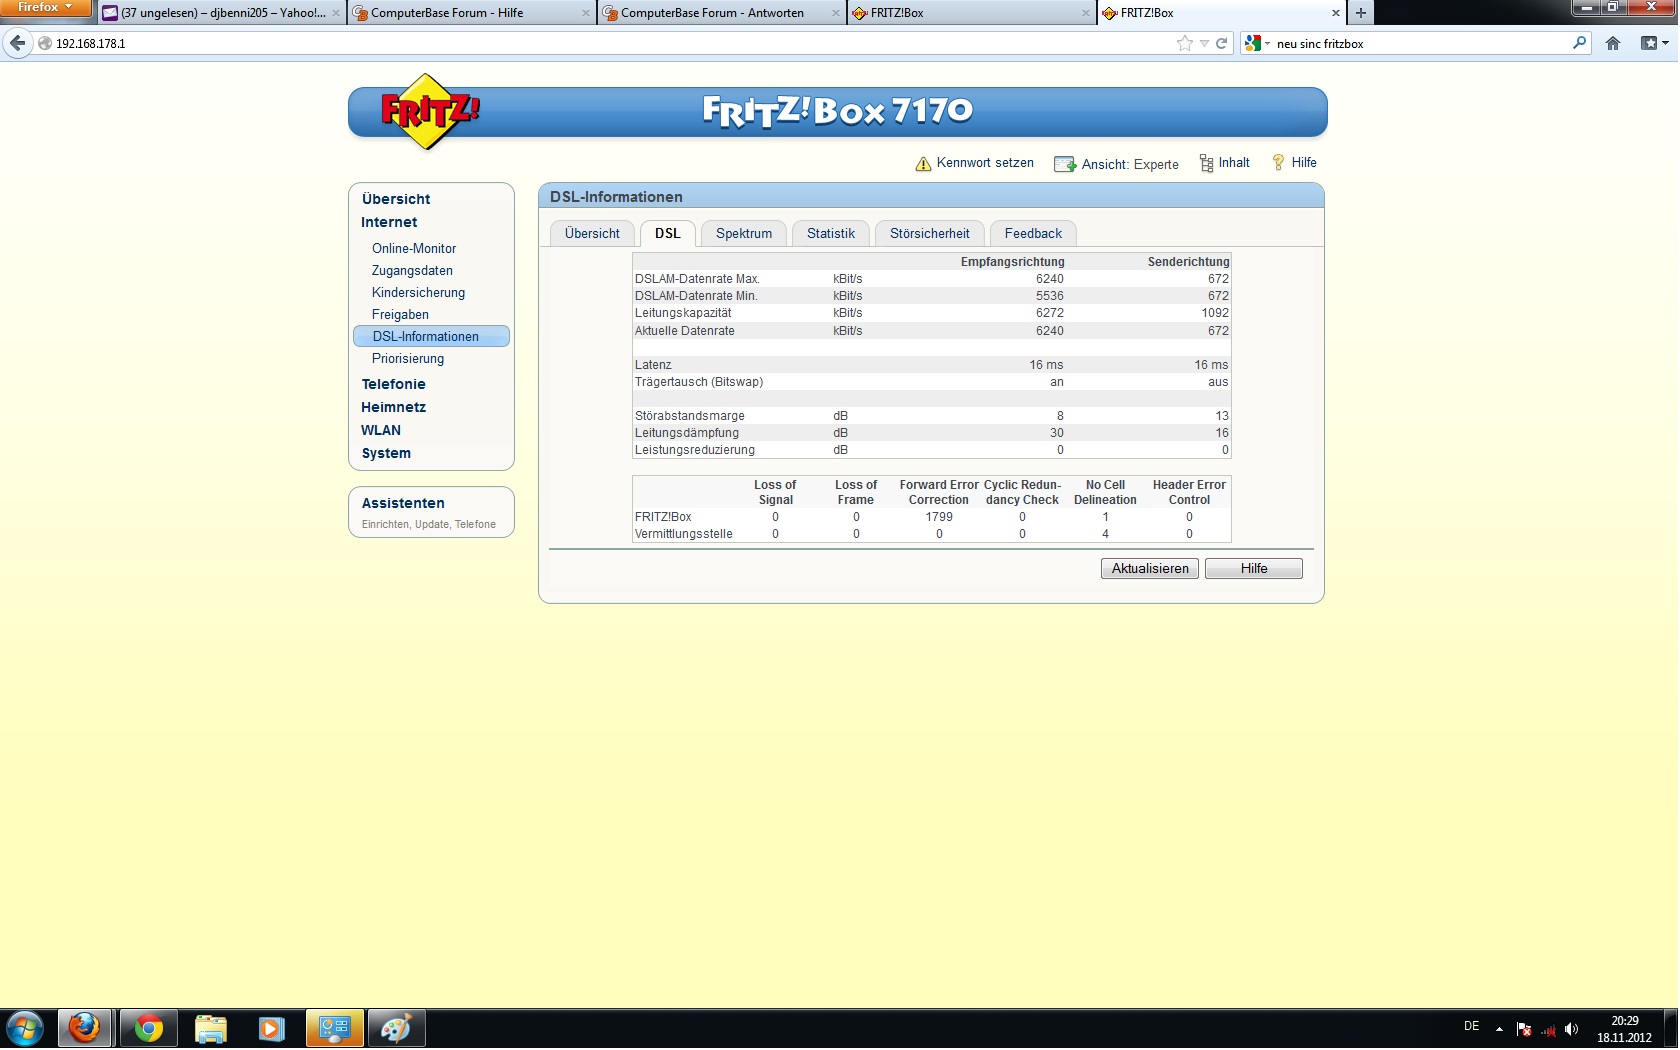Open WLAN section in sidebar
Image resolution: width=1680 pixels, height=1050 pixels.
pyautogui.click(x=381, y=430)
